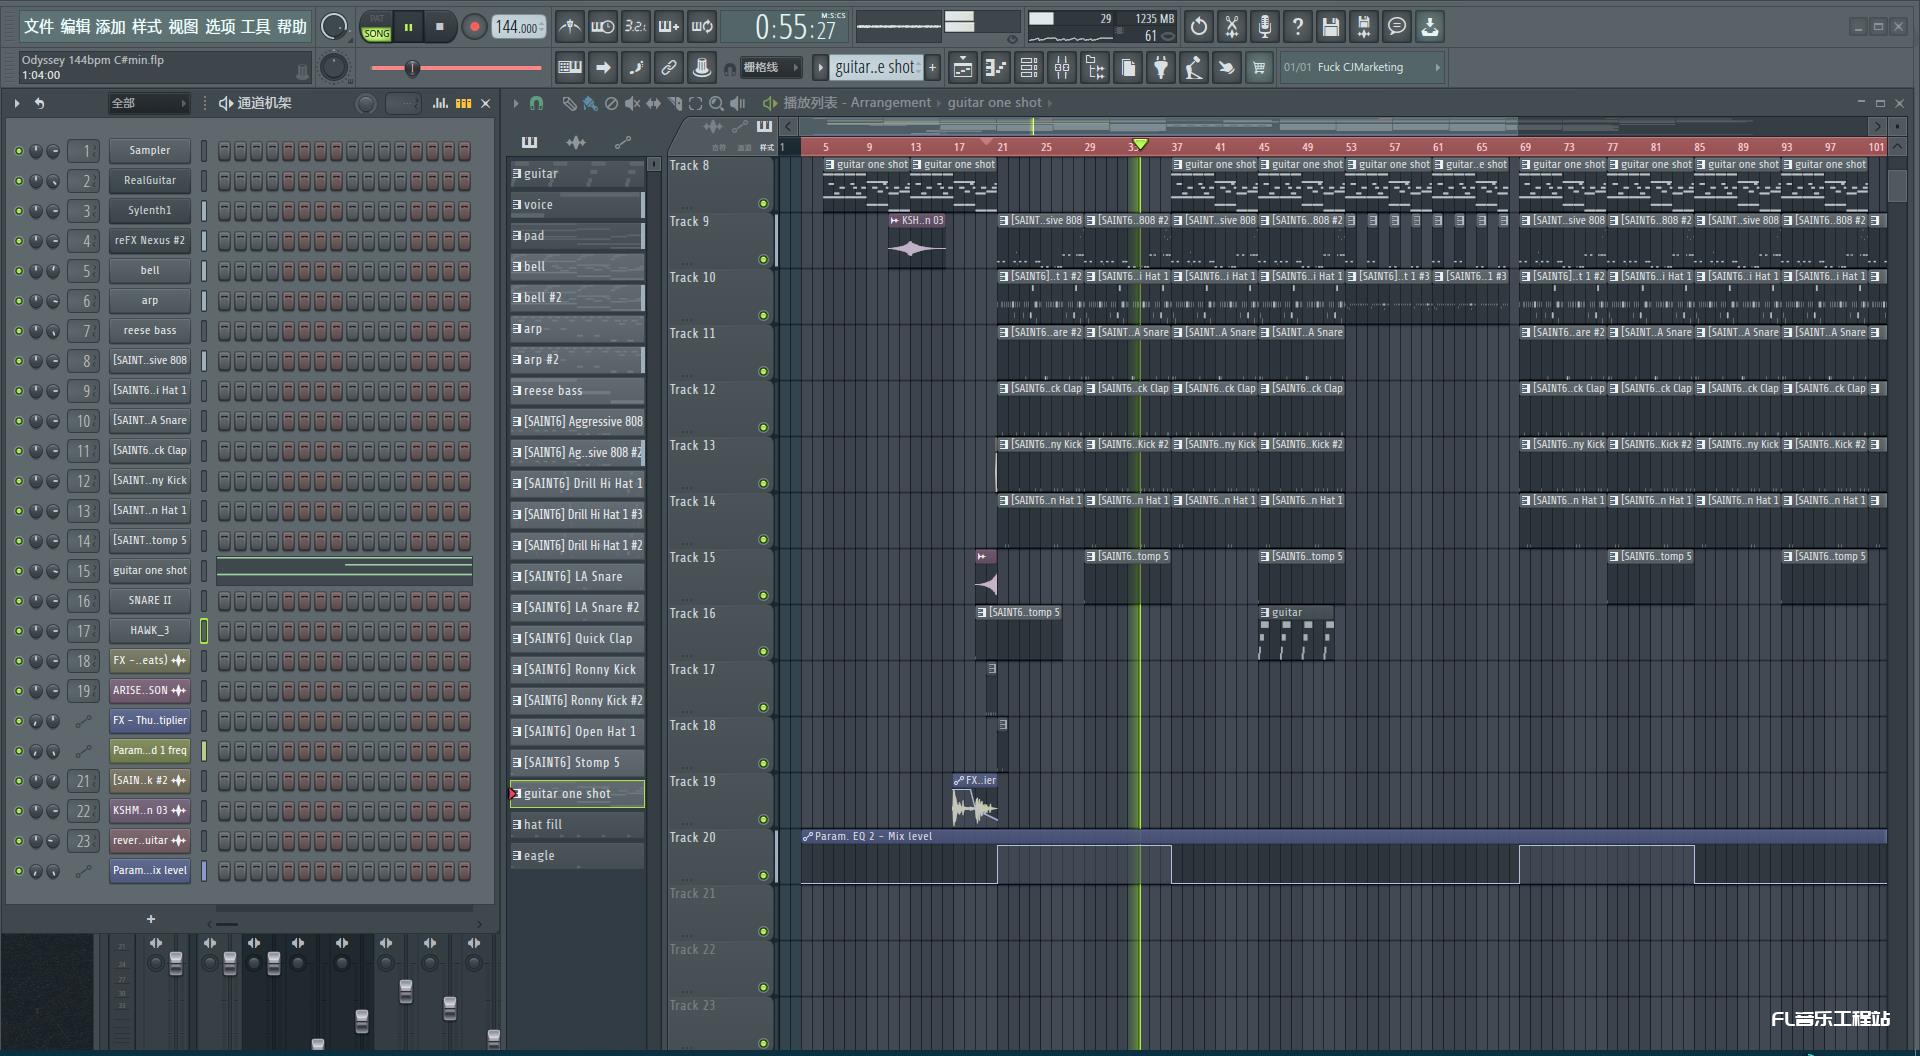Open the 样式 menu
Screen dimensions: 1920x1056
(x=147, y=27)
